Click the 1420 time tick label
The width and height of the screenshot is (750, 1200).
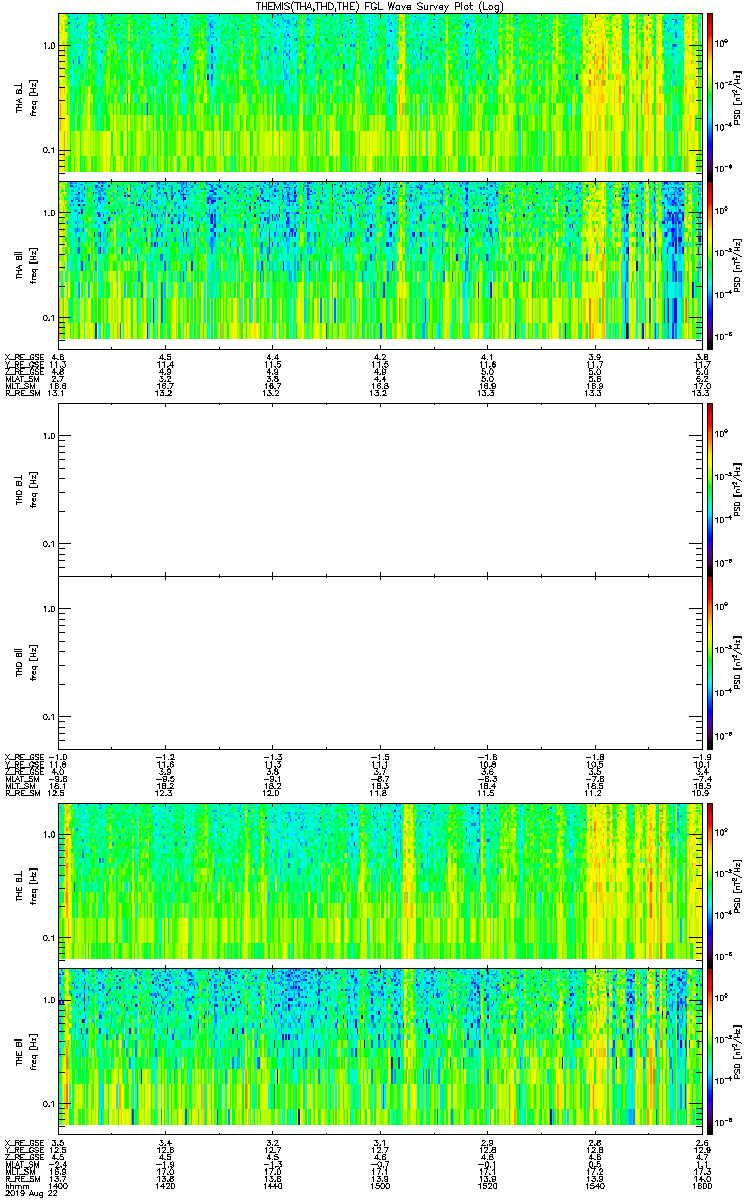[167, 1184]
